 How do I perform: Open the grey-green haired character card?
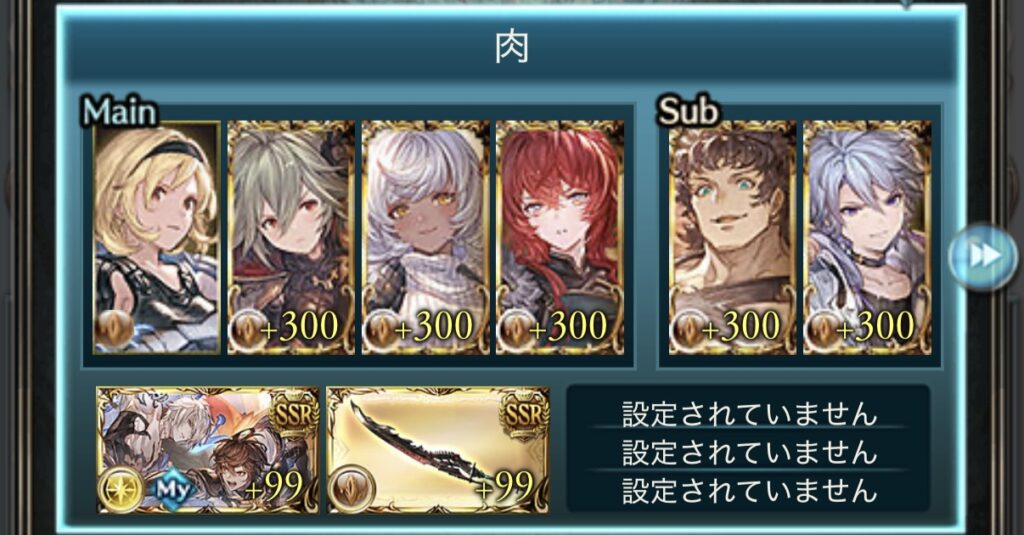tap(291, 237)
